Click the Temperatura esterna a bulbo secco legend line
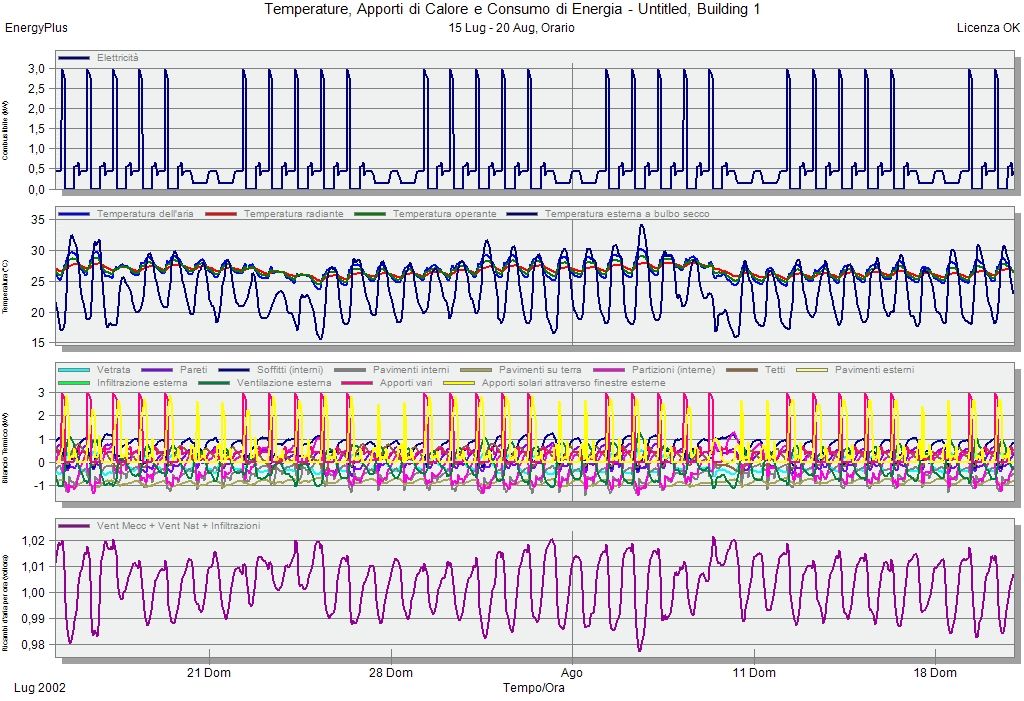The width and height of the screenshot is (1024, 701). coord(522,214)
